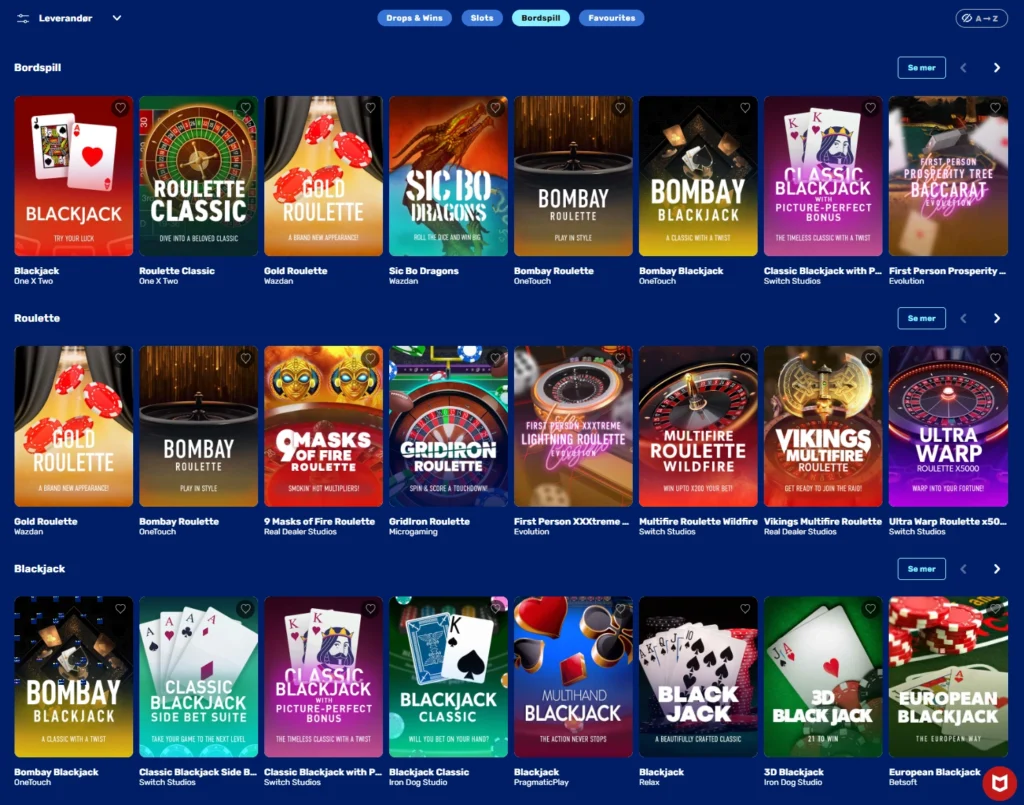The height and width of the screenshot is (805, 1024).
Task: Advance Blackjack row with right chevron
Action: click(997, 569)
